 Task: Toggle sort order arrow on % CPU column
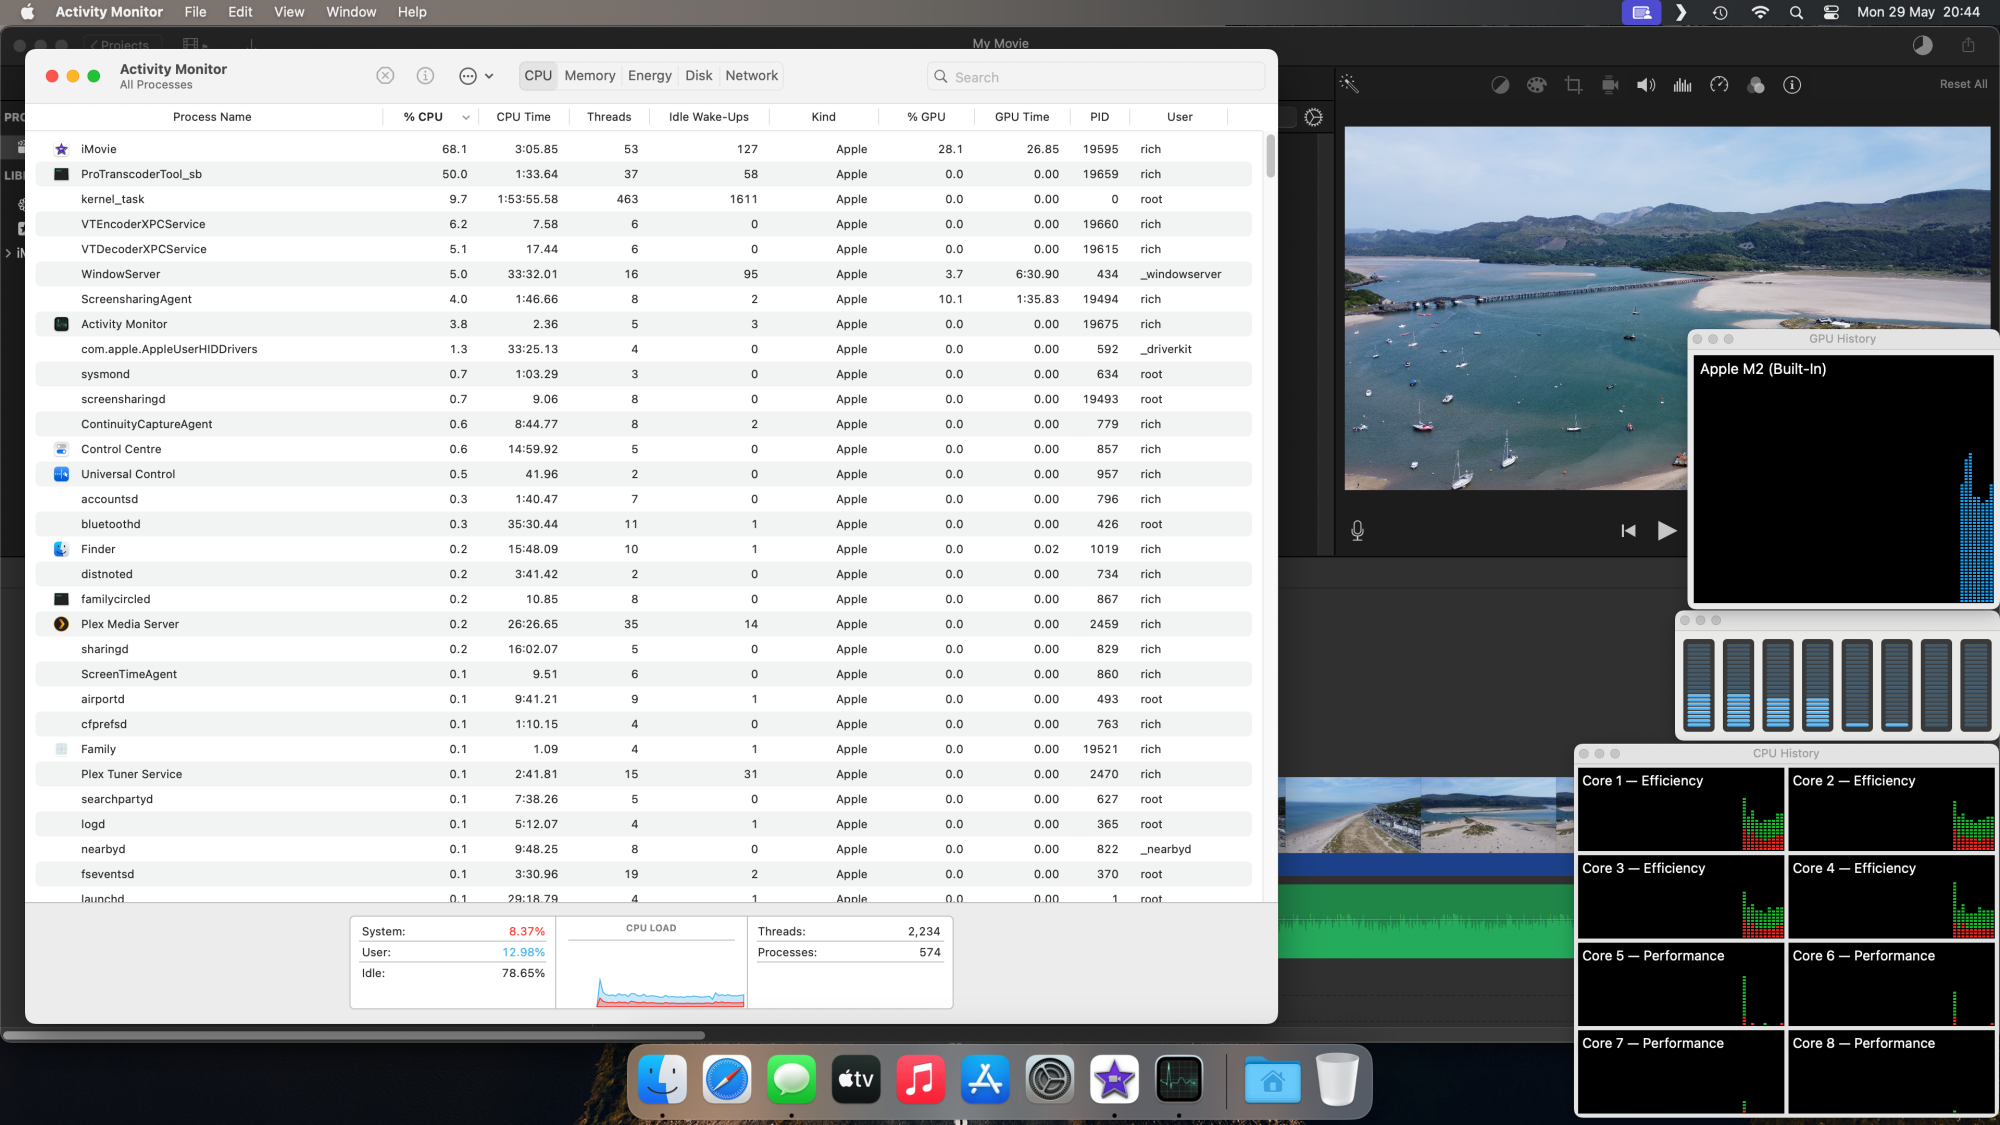click(466, 117)
